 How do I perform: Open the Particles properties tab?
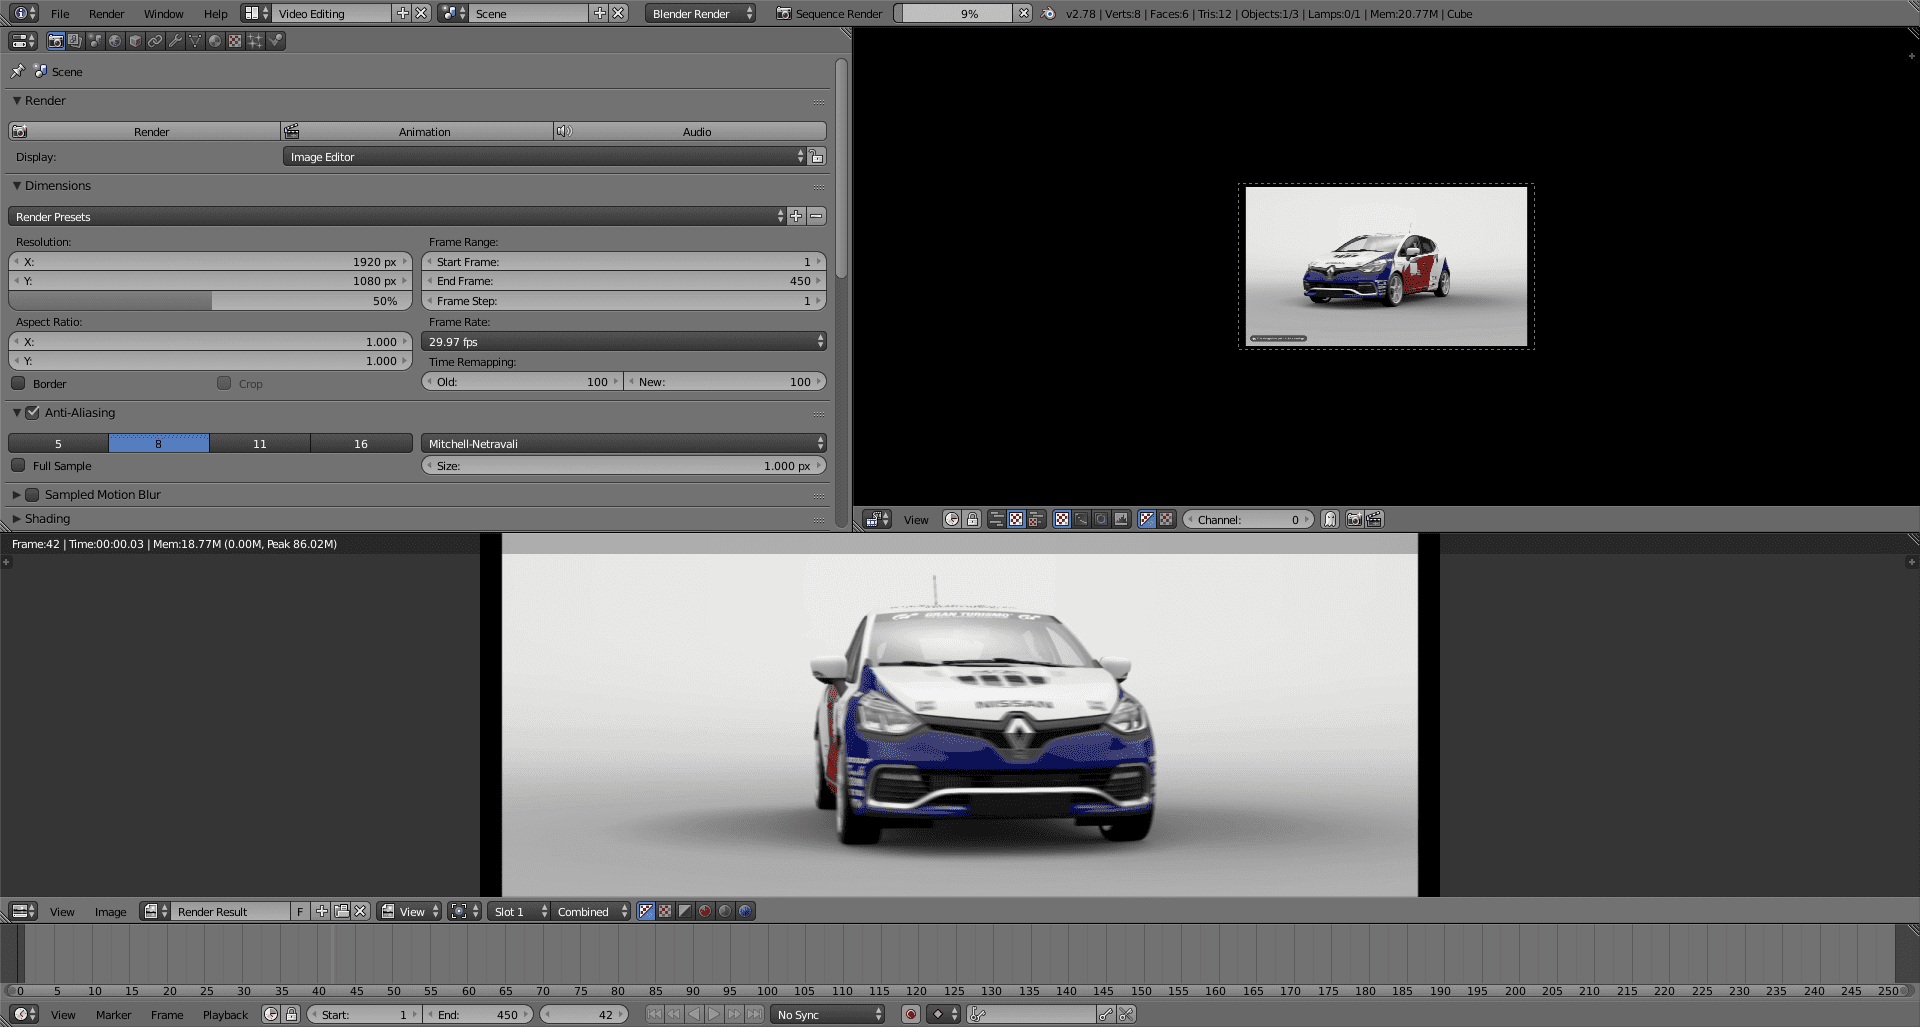[255, 41]
